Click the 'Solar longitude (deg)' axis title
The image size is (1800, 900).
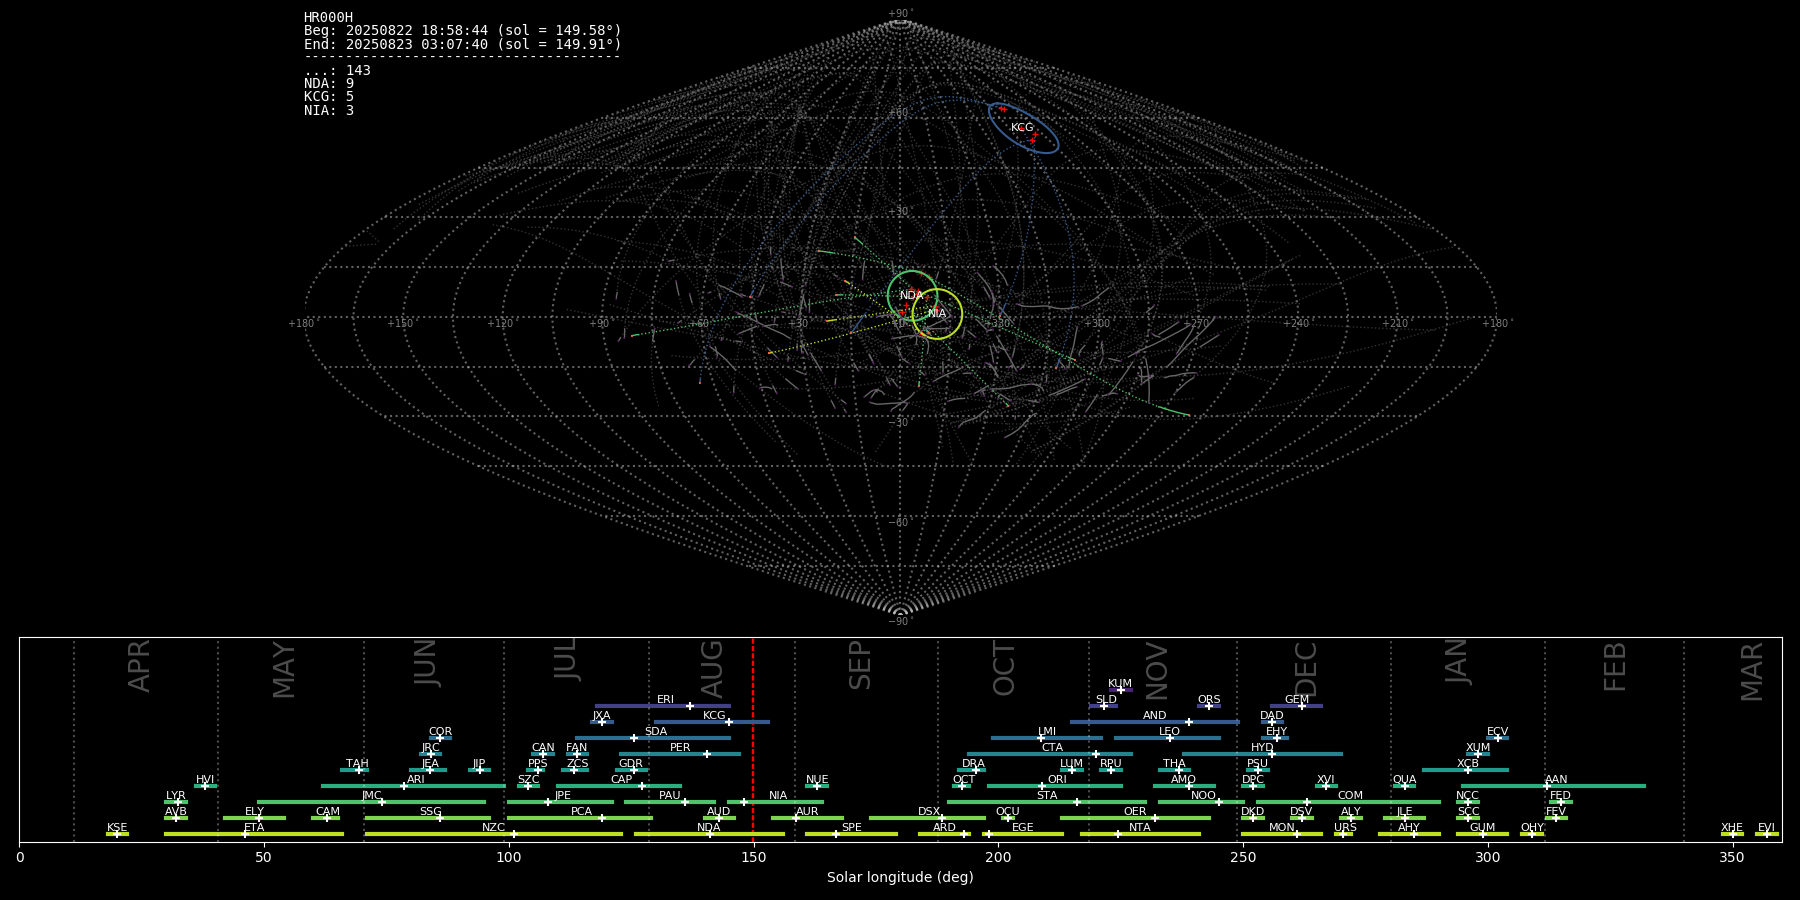[x=900, y=877]
